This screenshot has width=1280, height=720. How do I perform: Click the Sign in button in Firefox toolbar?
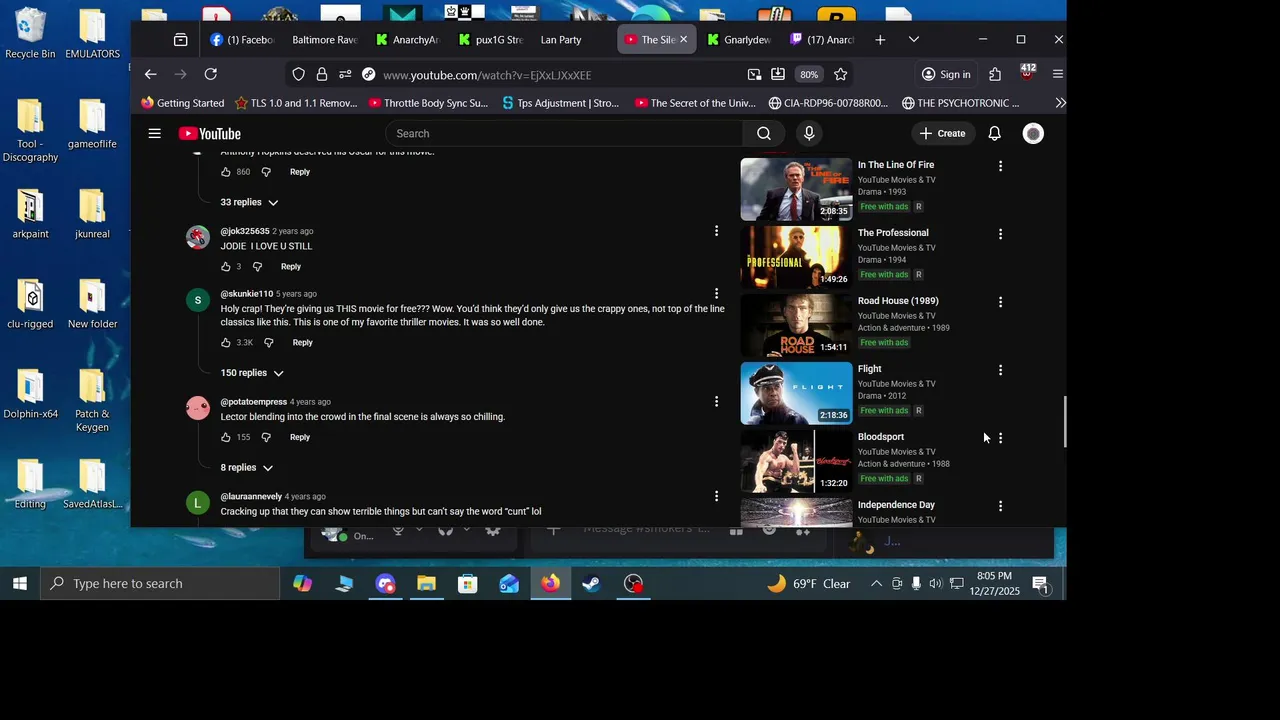pos(946,74)
